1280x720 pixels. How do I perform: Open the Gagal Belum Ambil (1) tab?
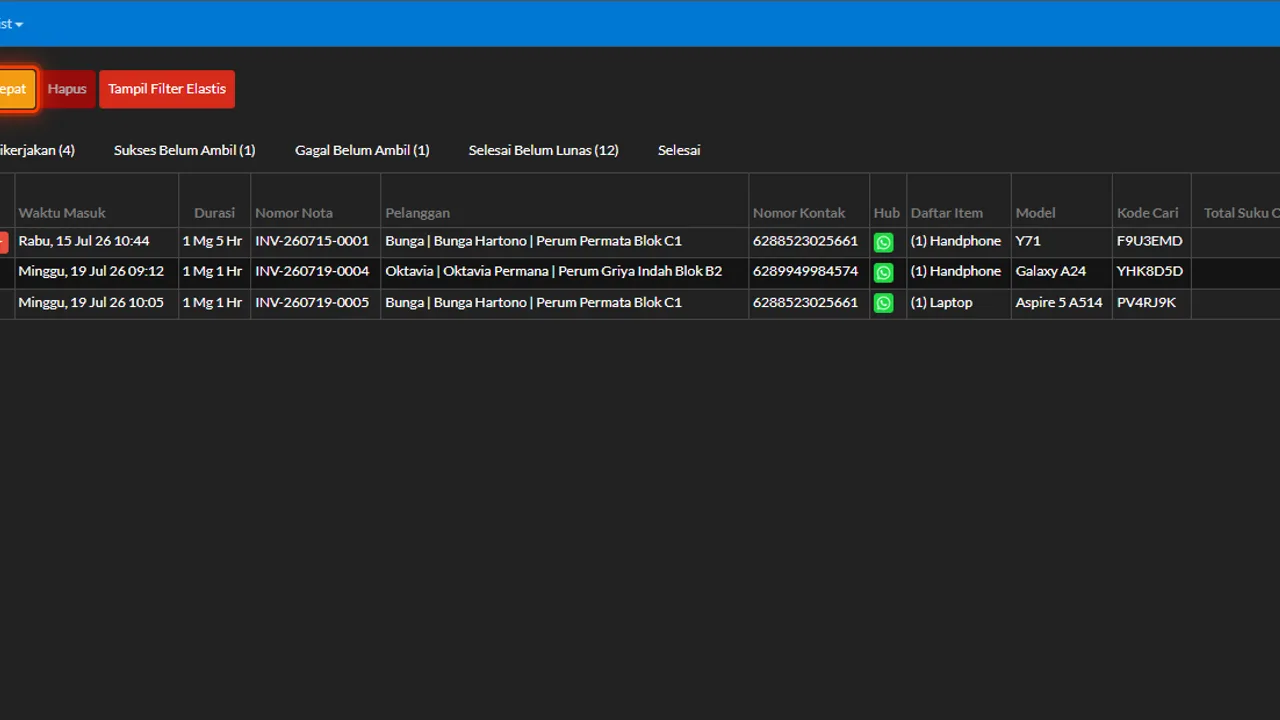click(362, 150)
